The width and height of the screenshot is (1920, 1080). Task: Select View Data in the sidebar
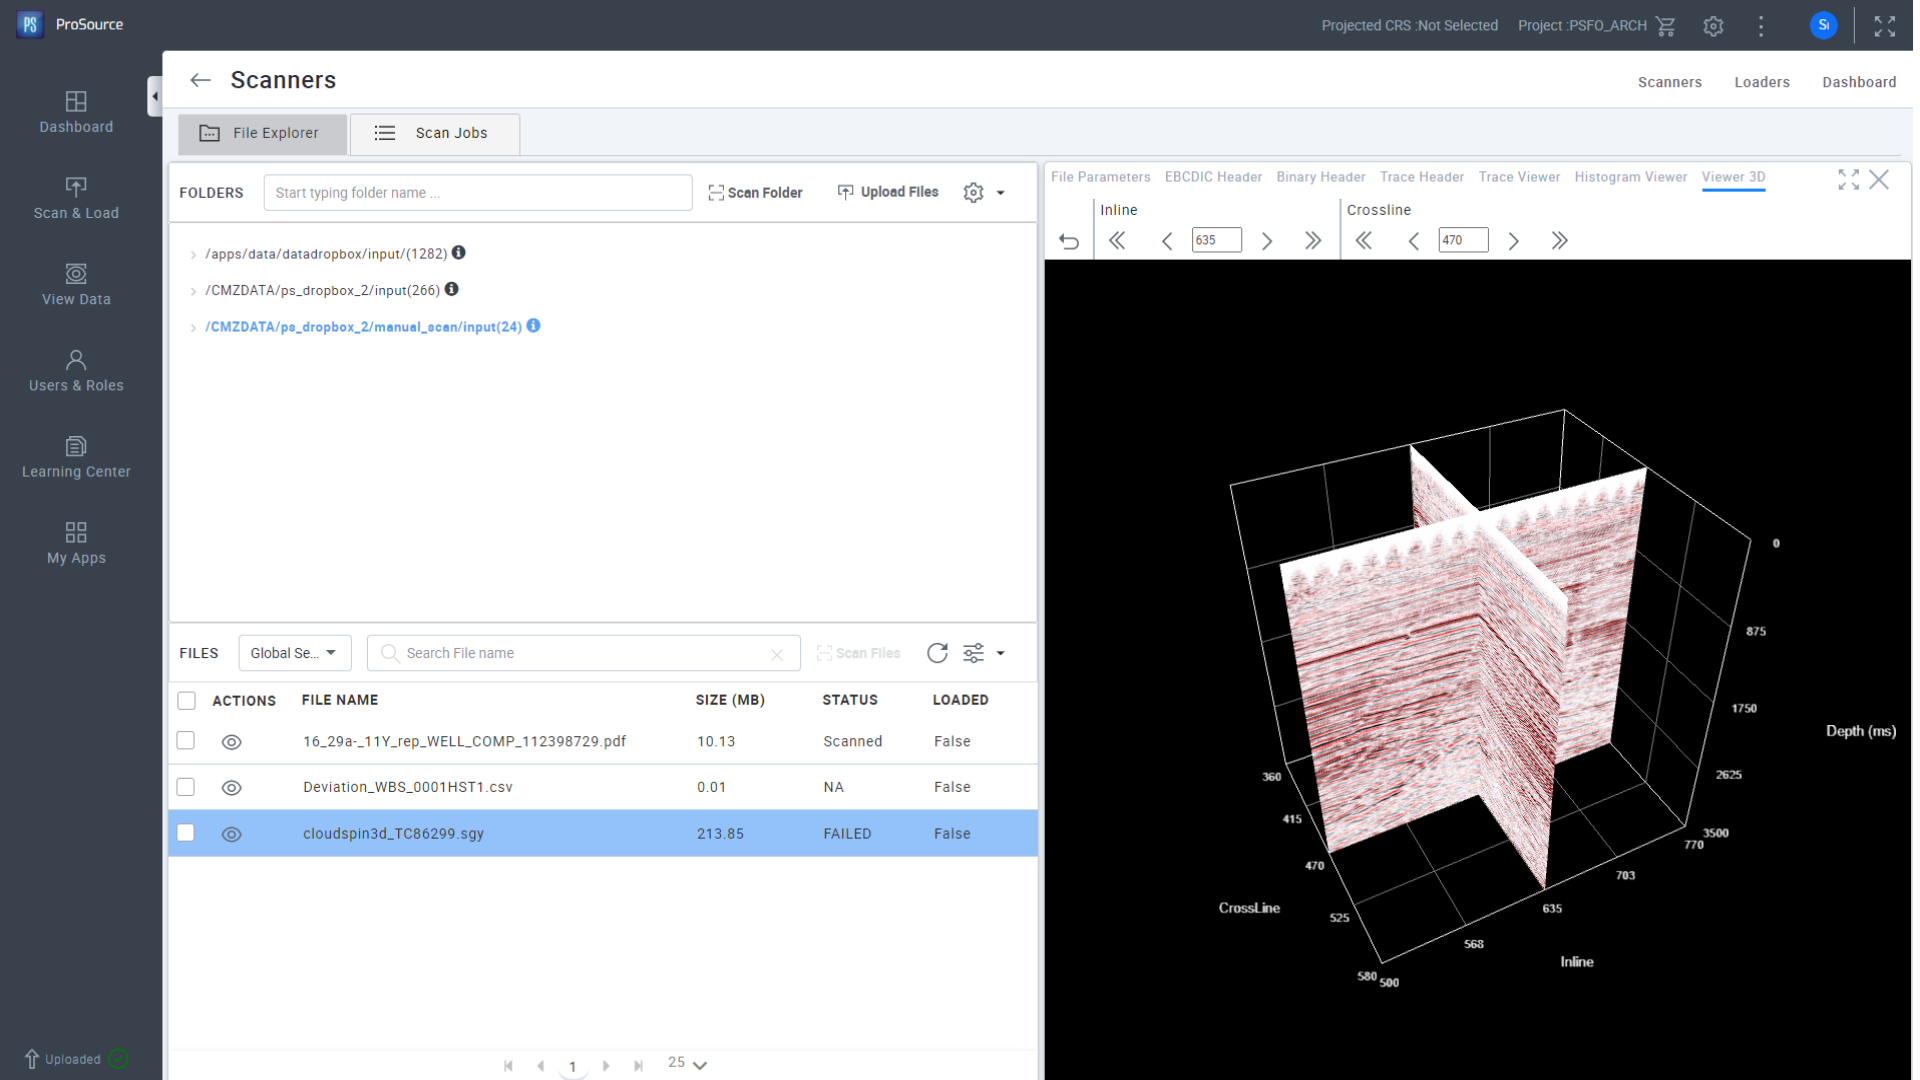point(75,283)
